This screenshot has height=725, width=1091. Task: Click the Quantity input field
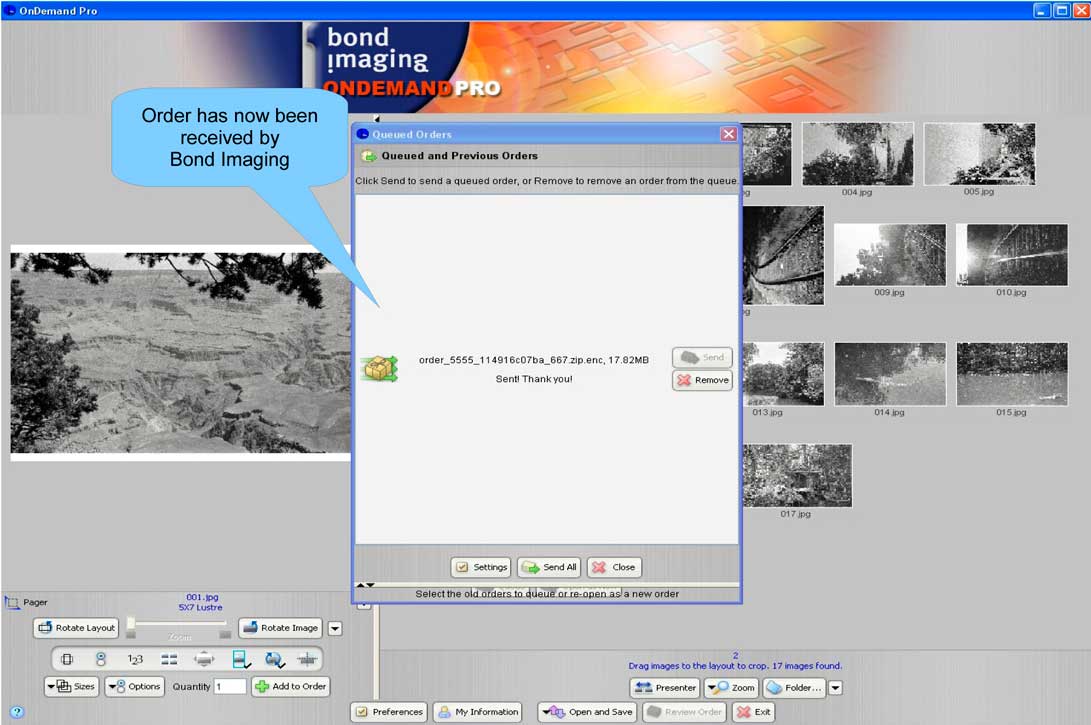[229, 686]
